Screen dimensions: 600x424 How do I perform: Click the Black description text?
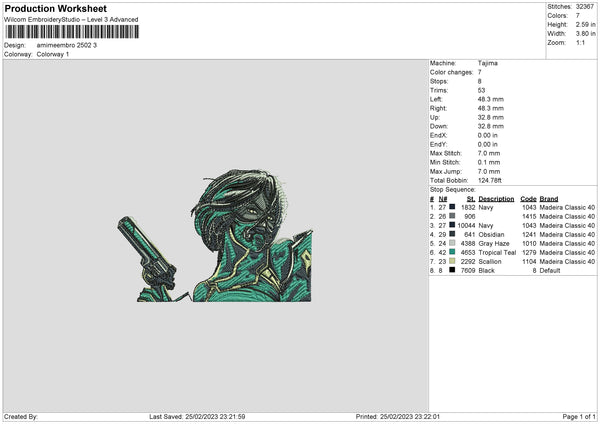coord(486,270)
